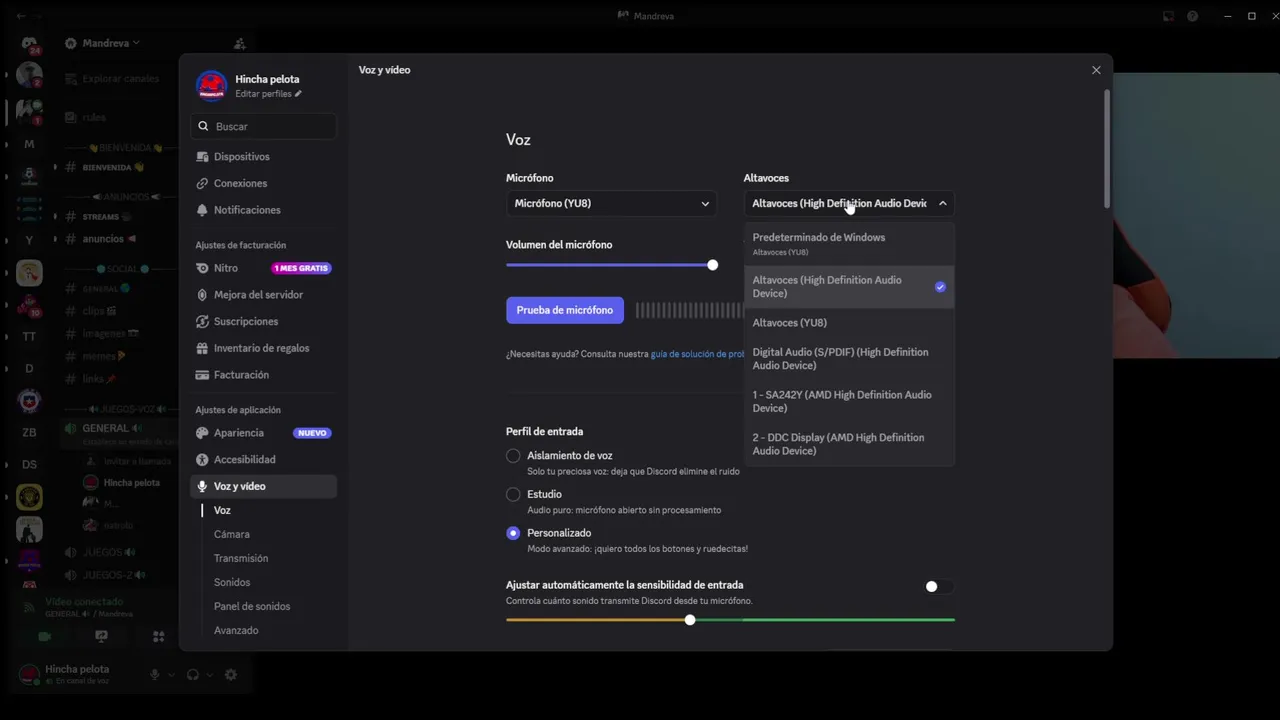The height and width of the screenshot is (720, 1280).
Task: Switch to the Avanzado sub-tab
Action: click(x=236, y=631)
